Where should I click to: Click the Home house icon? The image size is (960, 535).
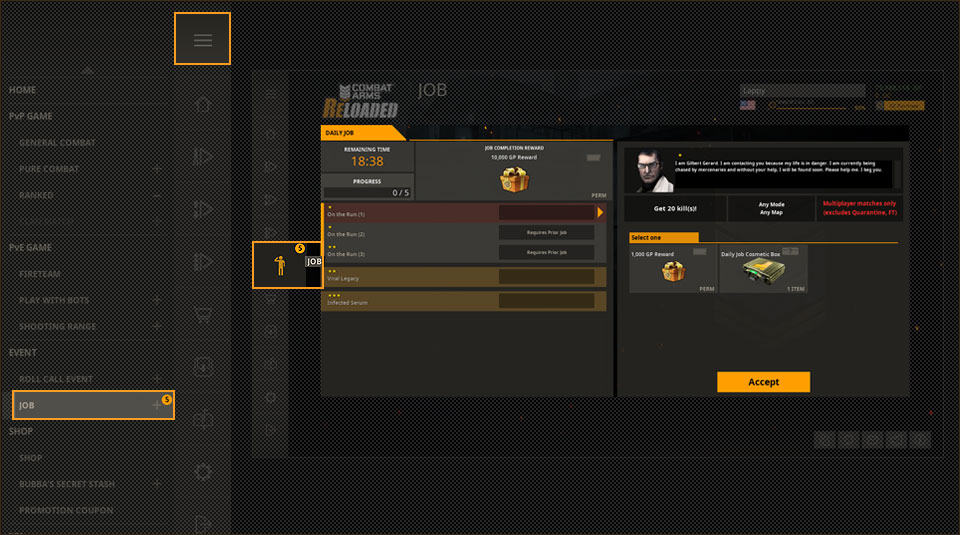click(204, 104)
